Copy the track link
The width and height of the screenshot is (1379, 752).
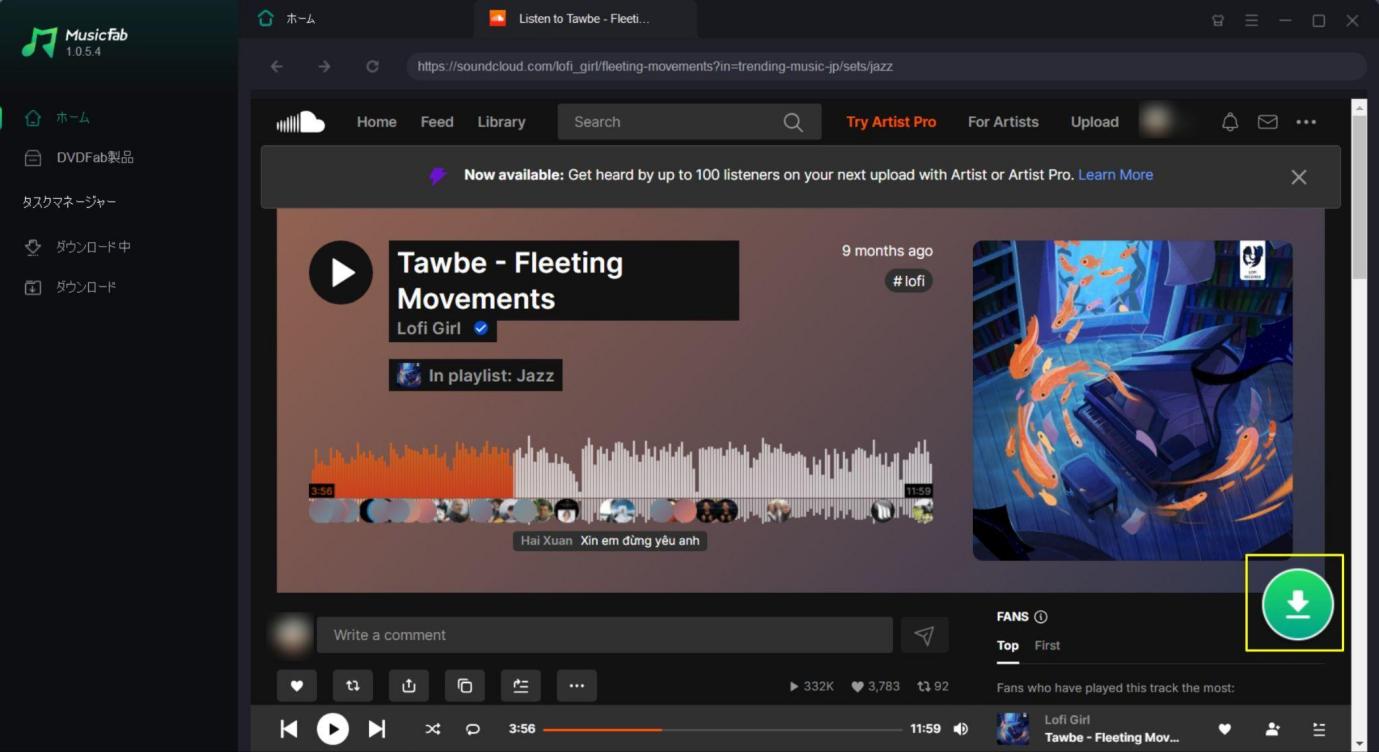click(x=465, y=686)
